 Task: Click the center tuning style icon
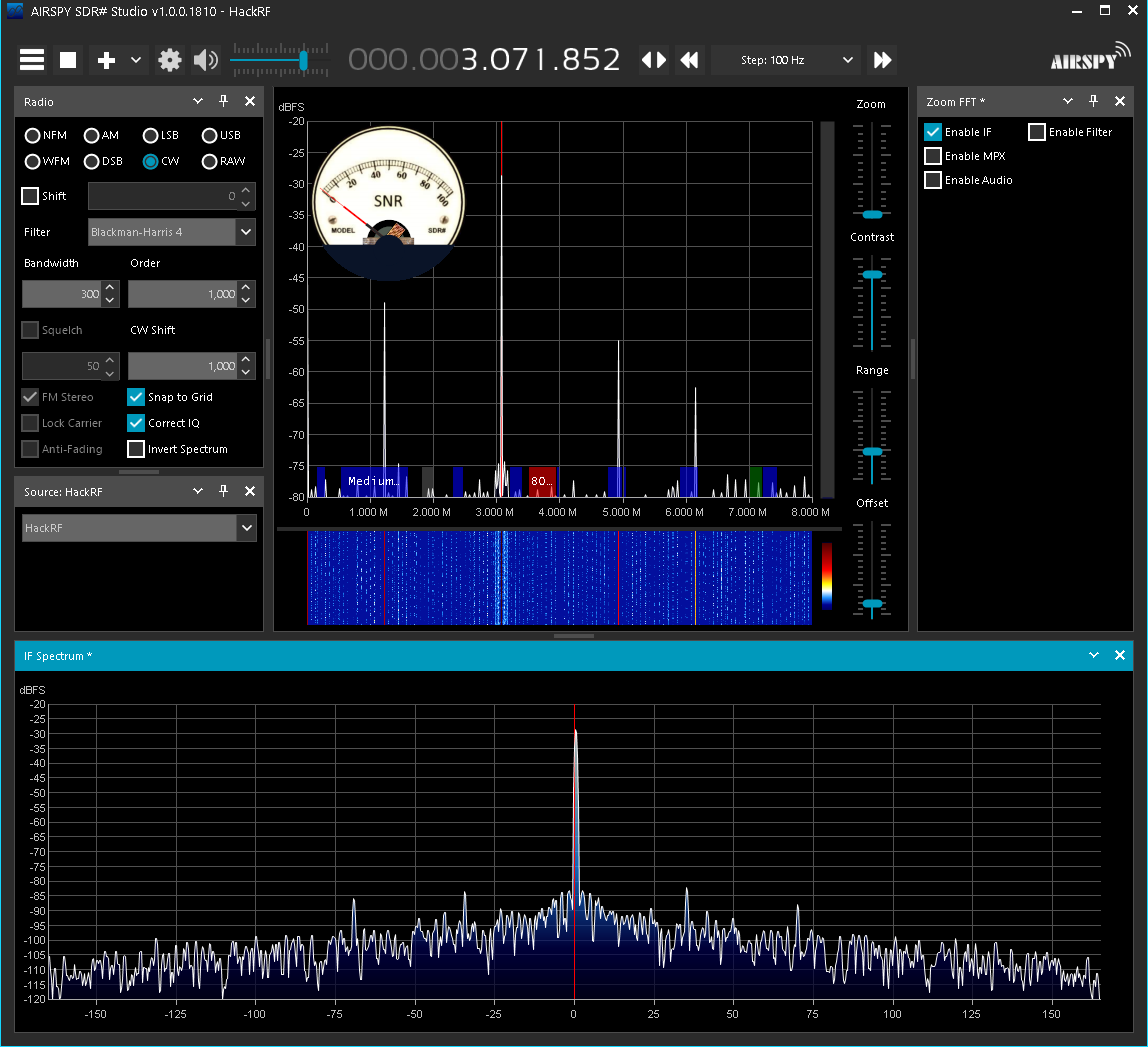pyautogui.click(x=654, y=60)
